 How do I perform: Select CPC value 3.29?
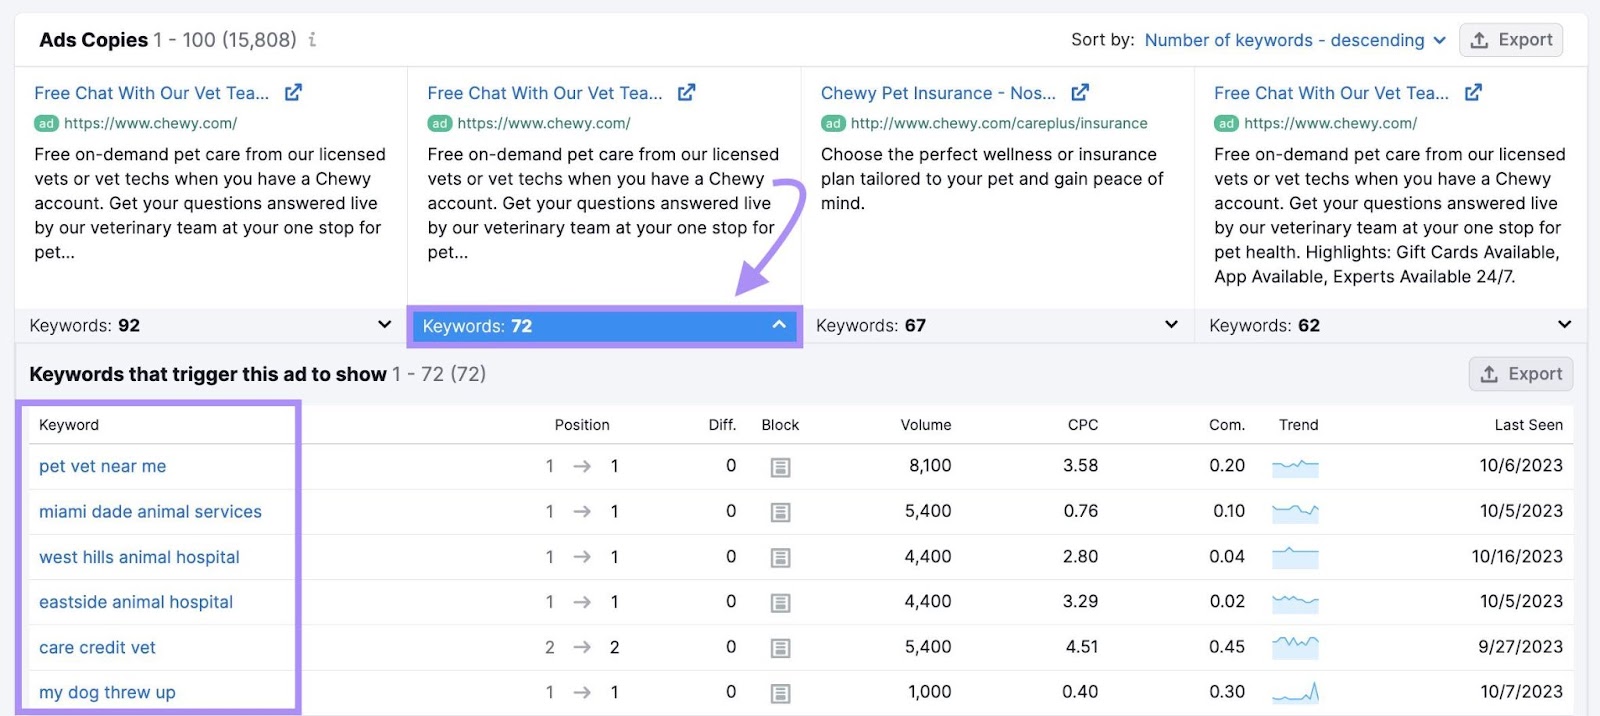point(1081,602)
